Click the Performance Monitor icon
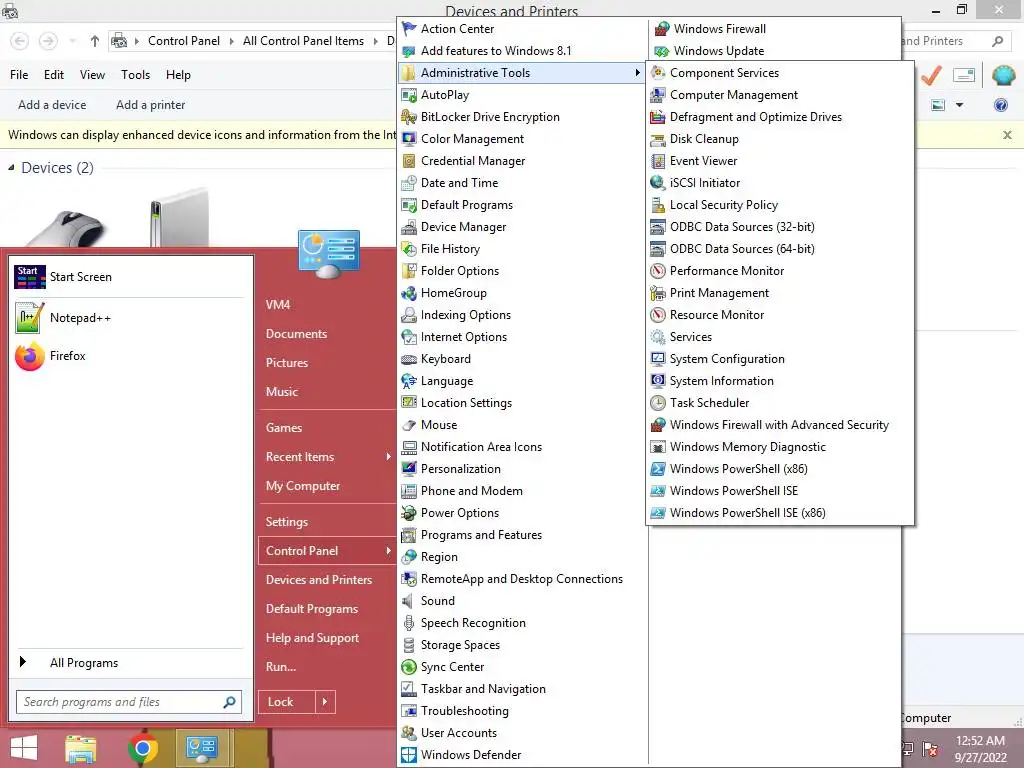Screen dimensions: 1024x768 [x=658, y=271]
